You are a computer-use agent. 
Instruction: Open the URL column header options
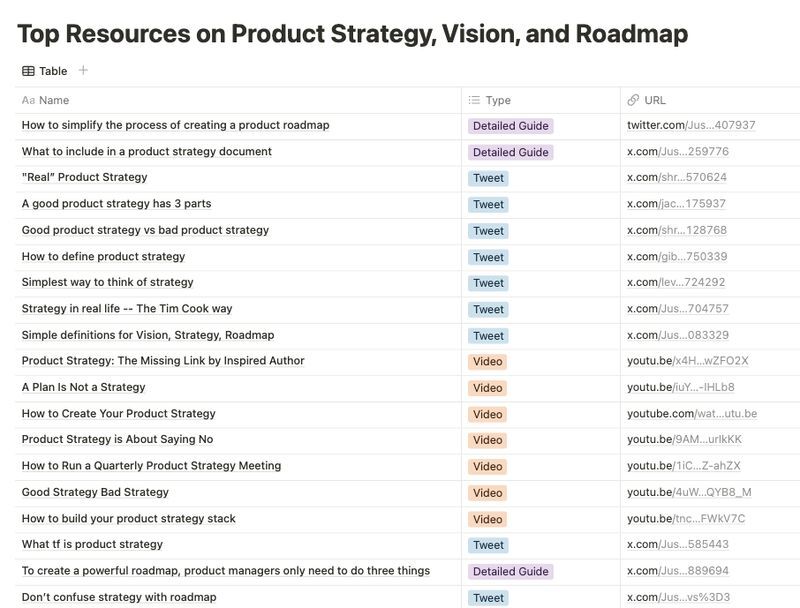pyautogui.click(x=655, y=100)
